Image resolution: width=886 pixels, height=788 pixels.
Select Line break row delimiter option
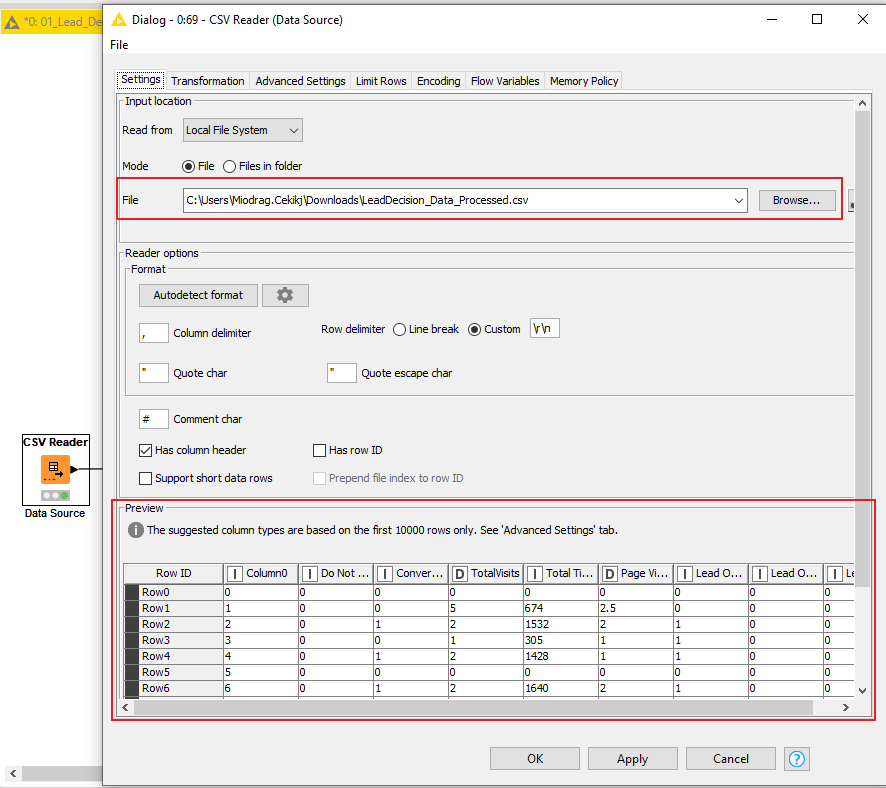tap(399, 330)
